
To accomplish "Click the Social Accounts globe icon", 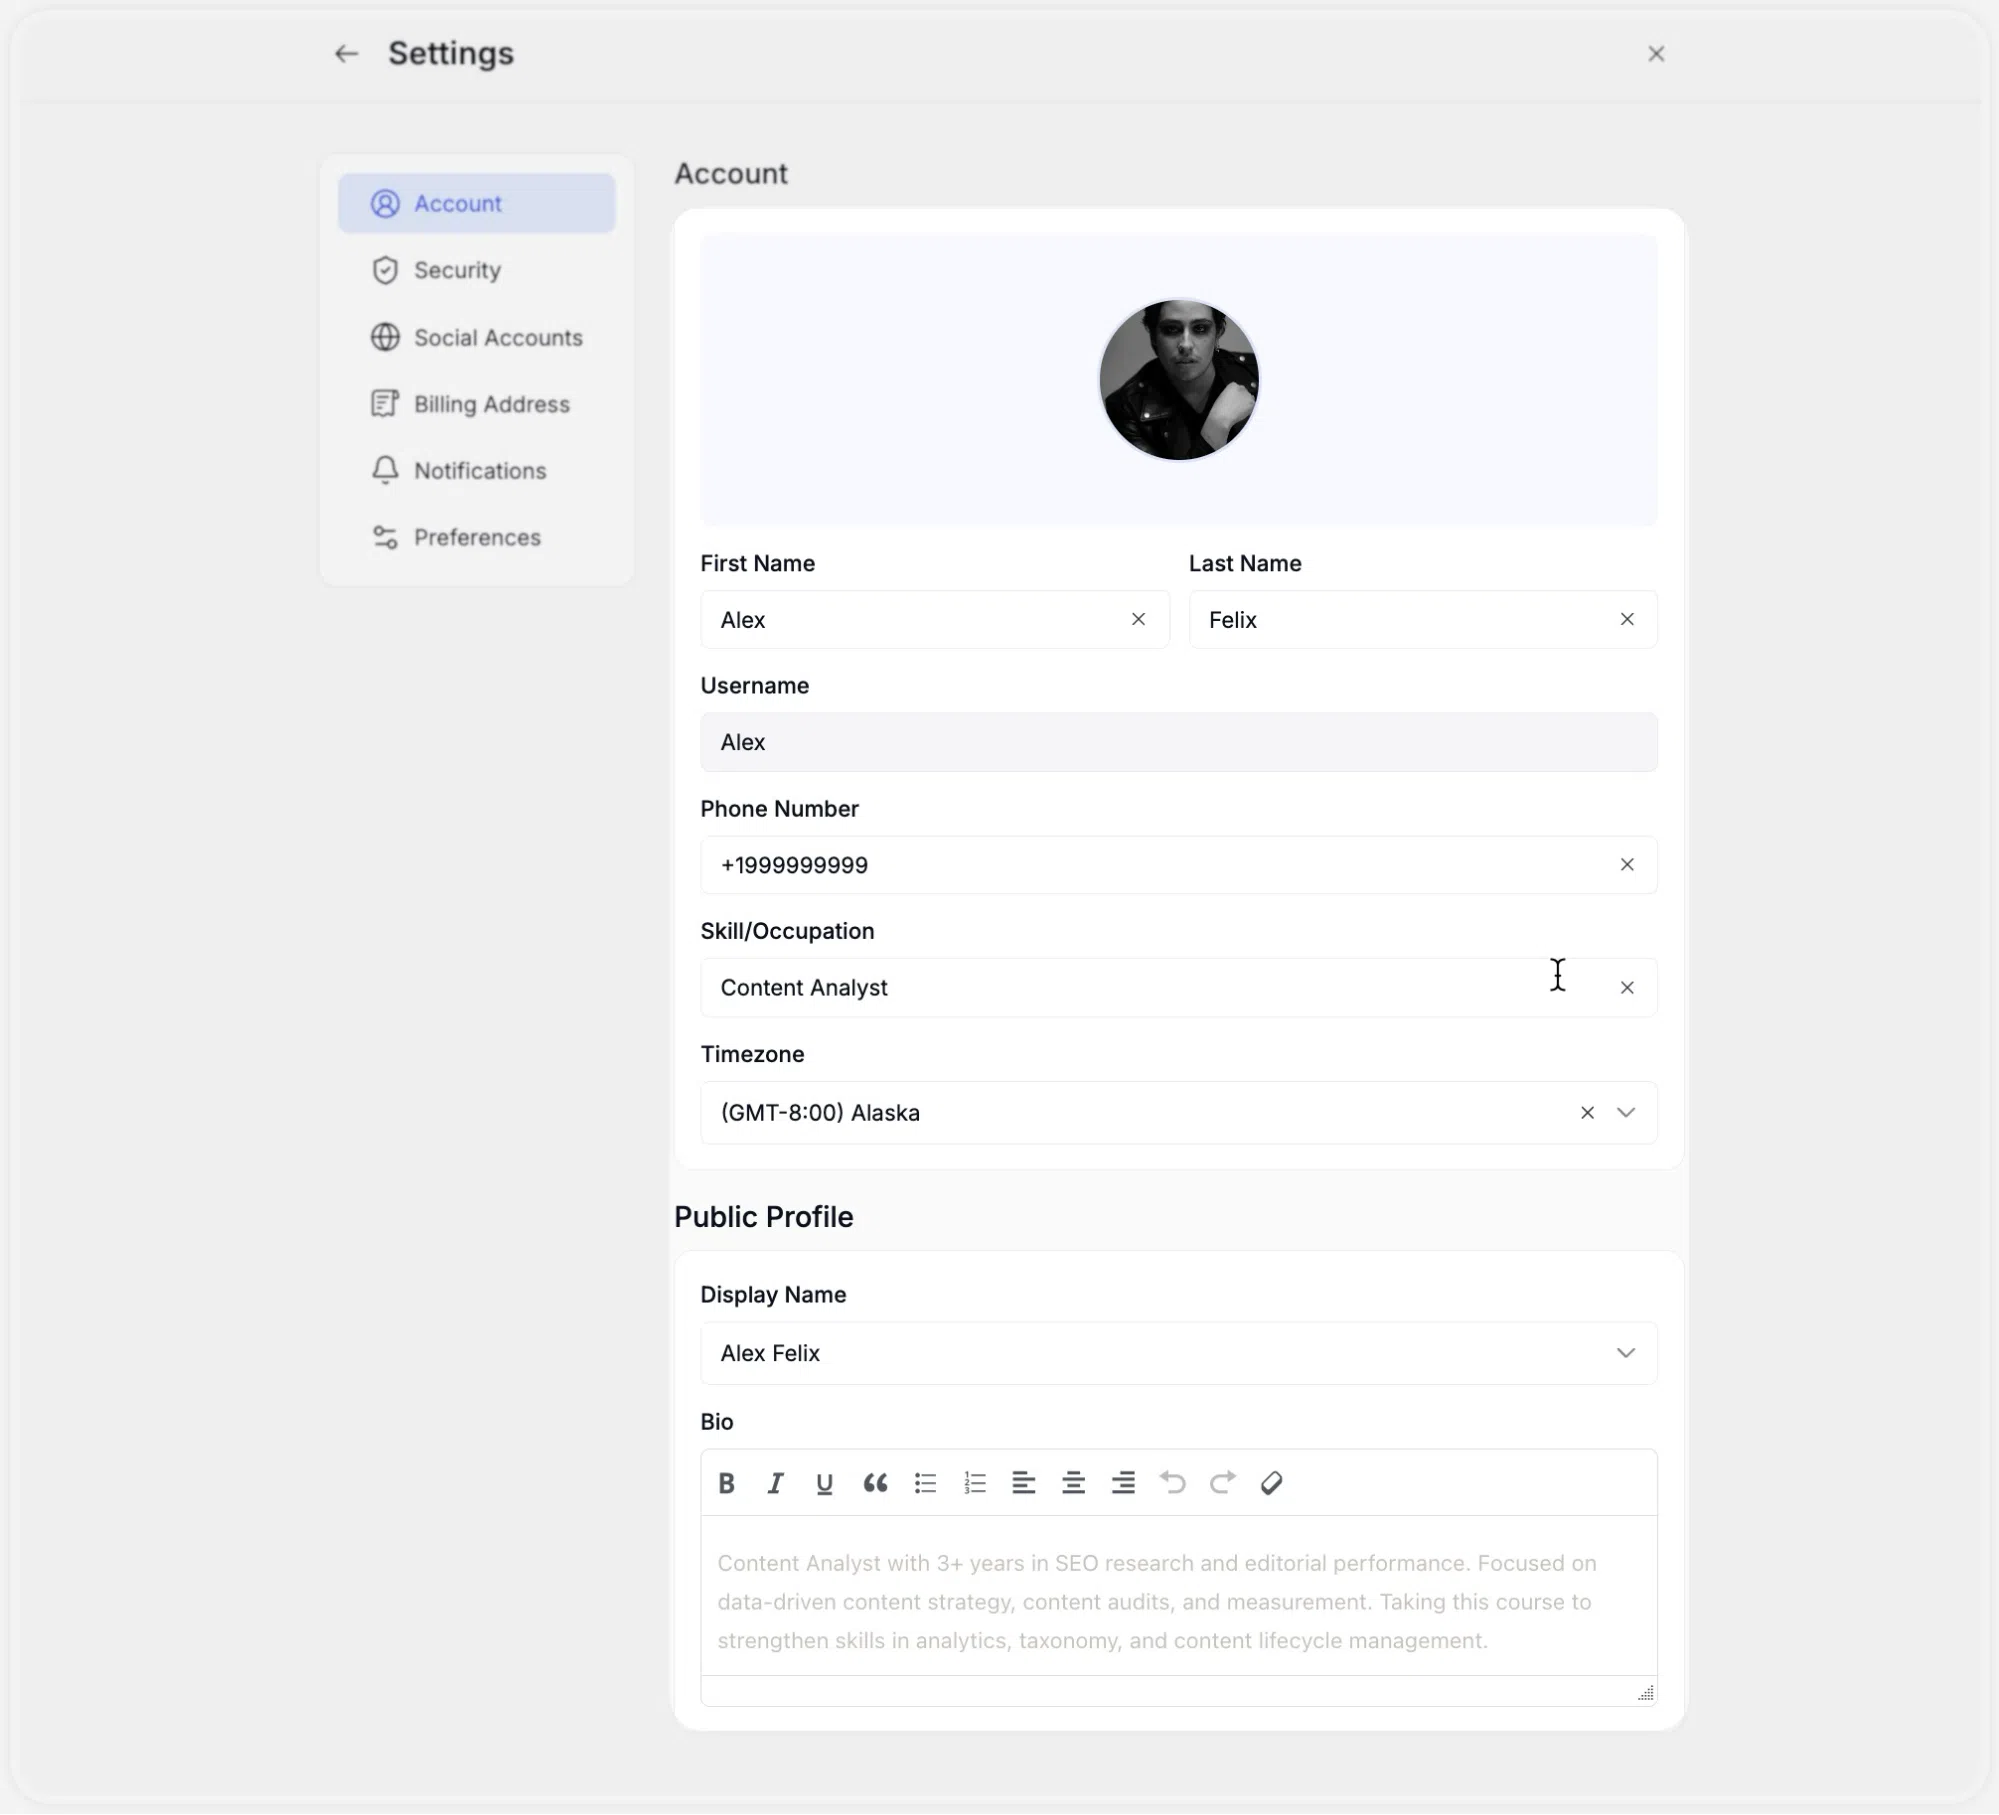I will pos(385,337).
